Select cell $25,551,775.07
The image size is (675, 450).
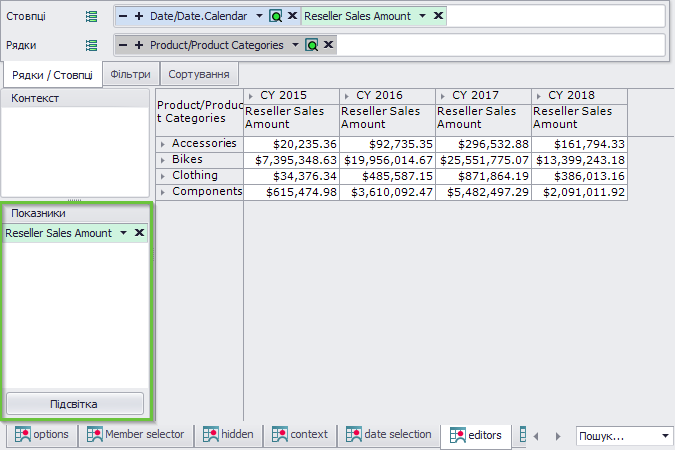(483, 160)
